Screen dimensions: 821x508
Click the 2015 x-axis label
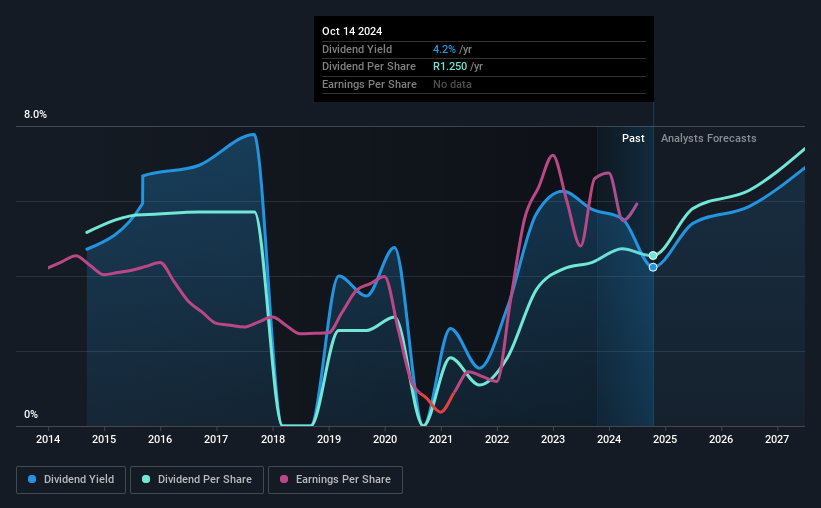(104, 439)
